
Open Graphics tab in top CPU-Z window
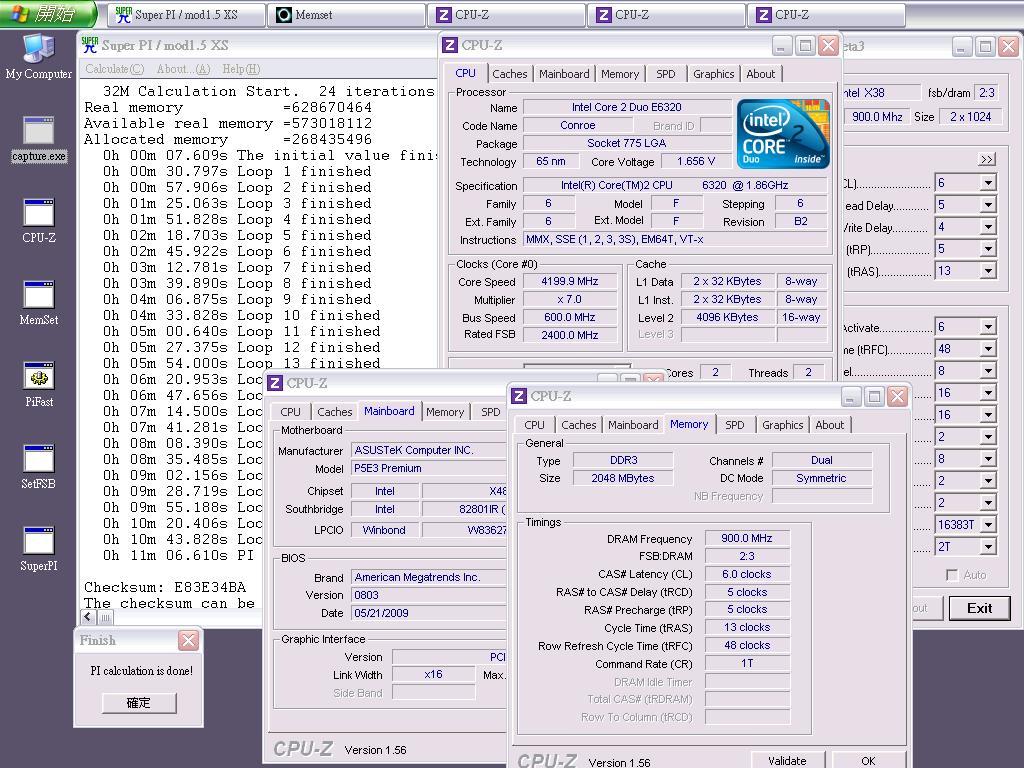(713, 74)
